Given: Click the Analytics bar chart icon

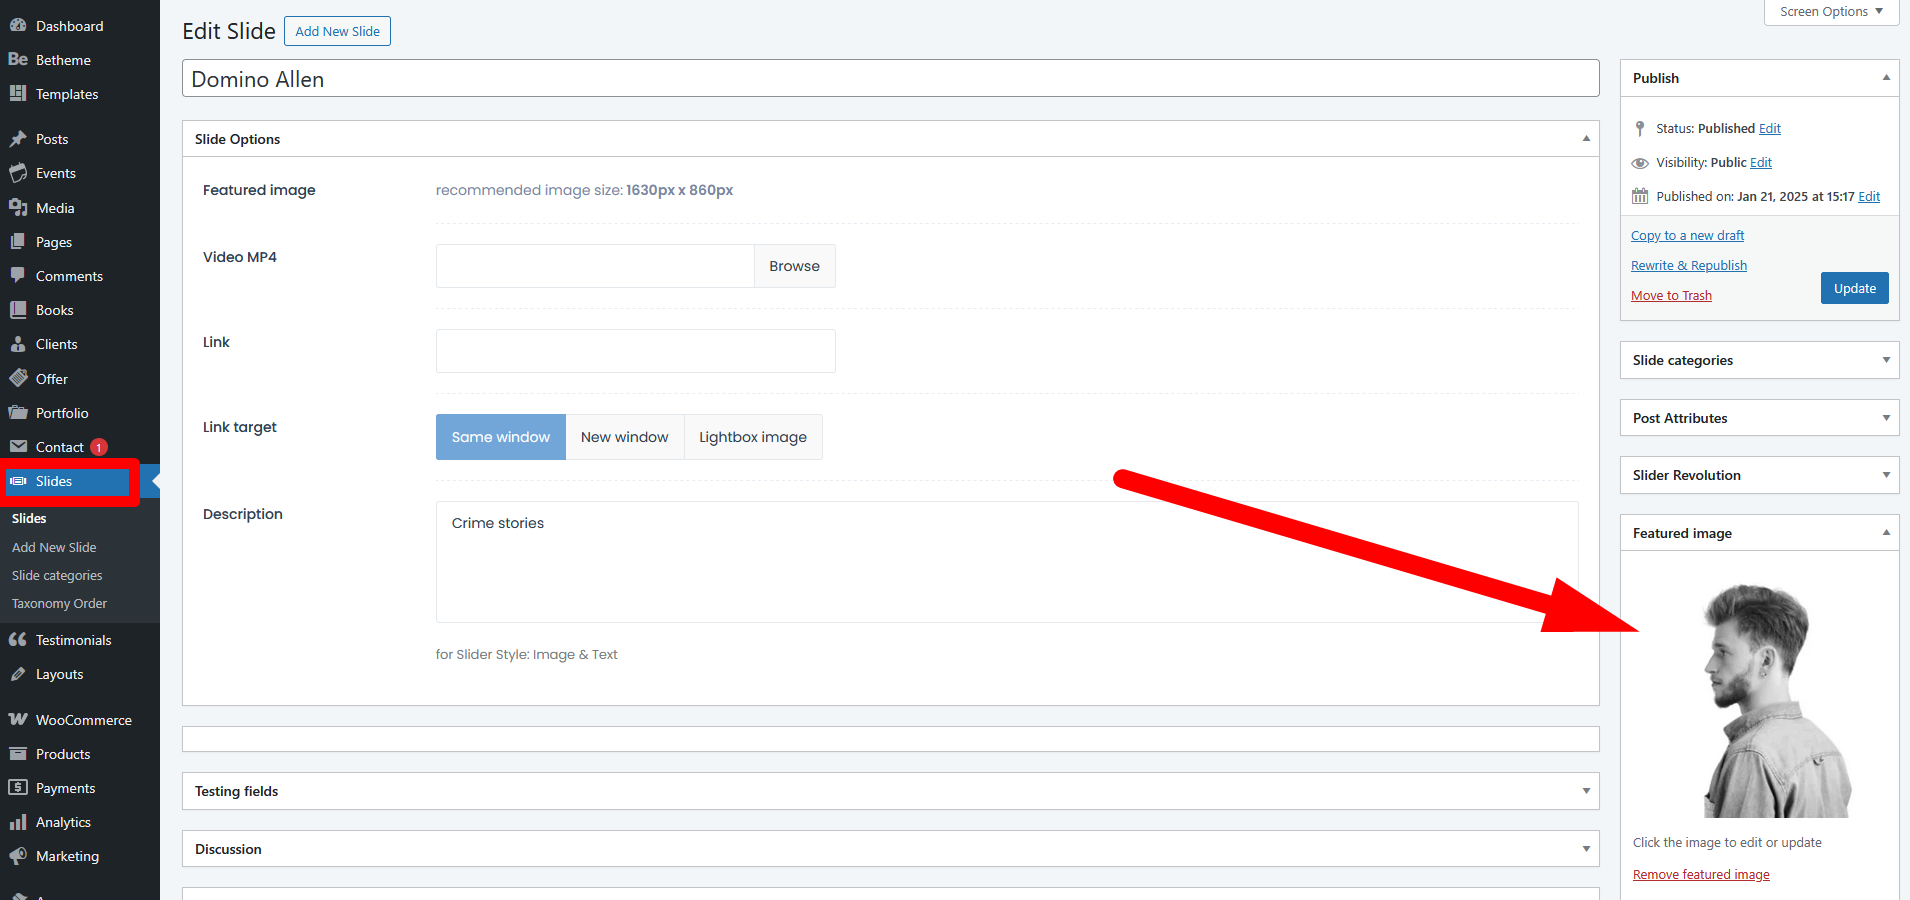Looking at the screenshot, I should 18,822.
